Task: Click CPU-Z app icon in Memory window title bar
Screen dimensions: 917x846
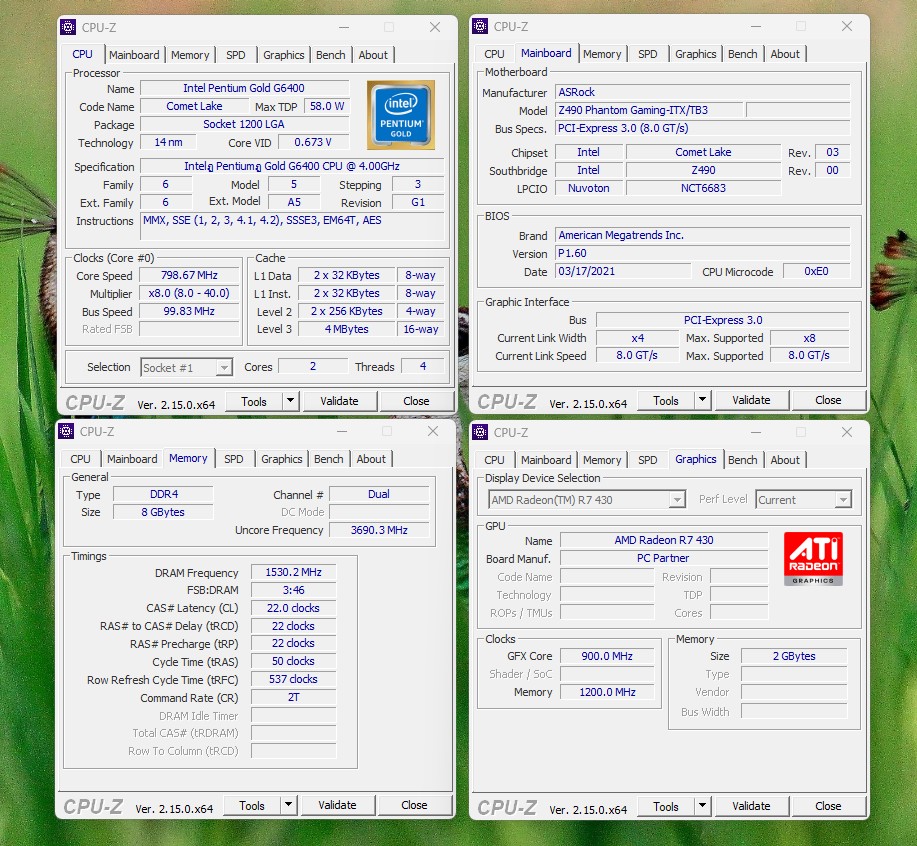Action: [x=66, y=431]
